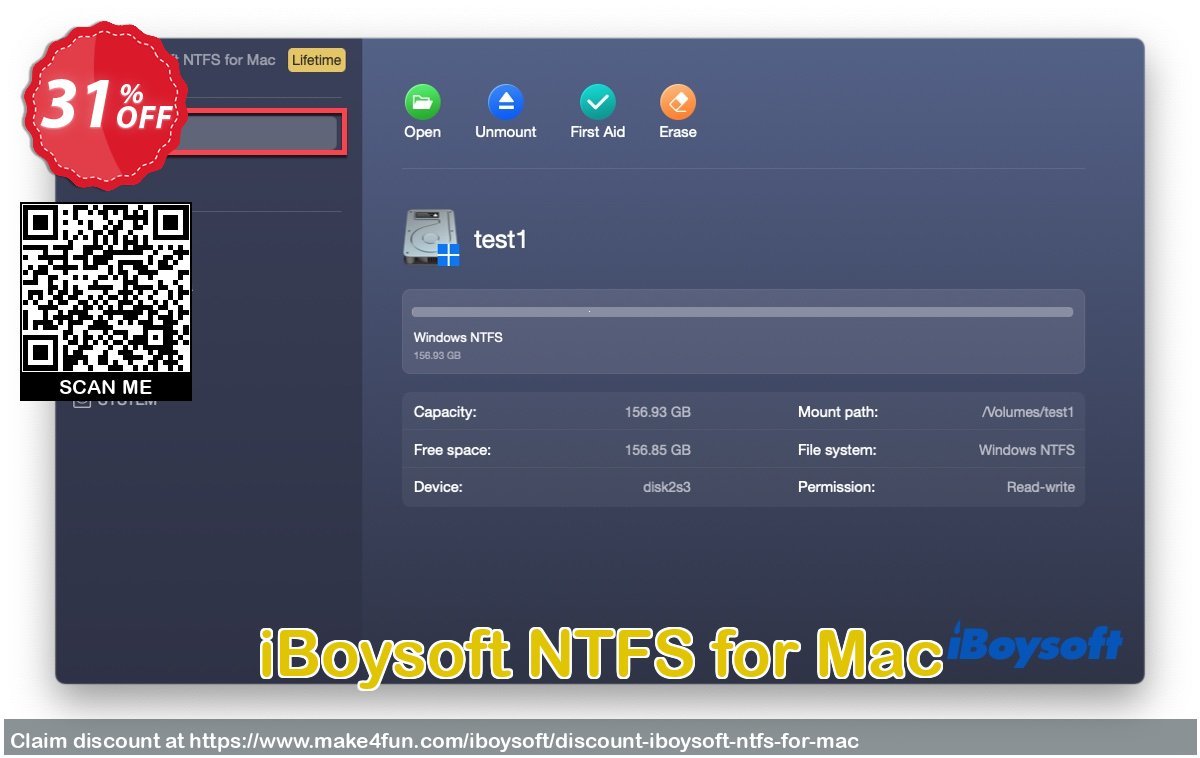Viewport: 1200px width, 758px height.
Task: Click the Permission value Read-write
Action: coord(1041,487)
